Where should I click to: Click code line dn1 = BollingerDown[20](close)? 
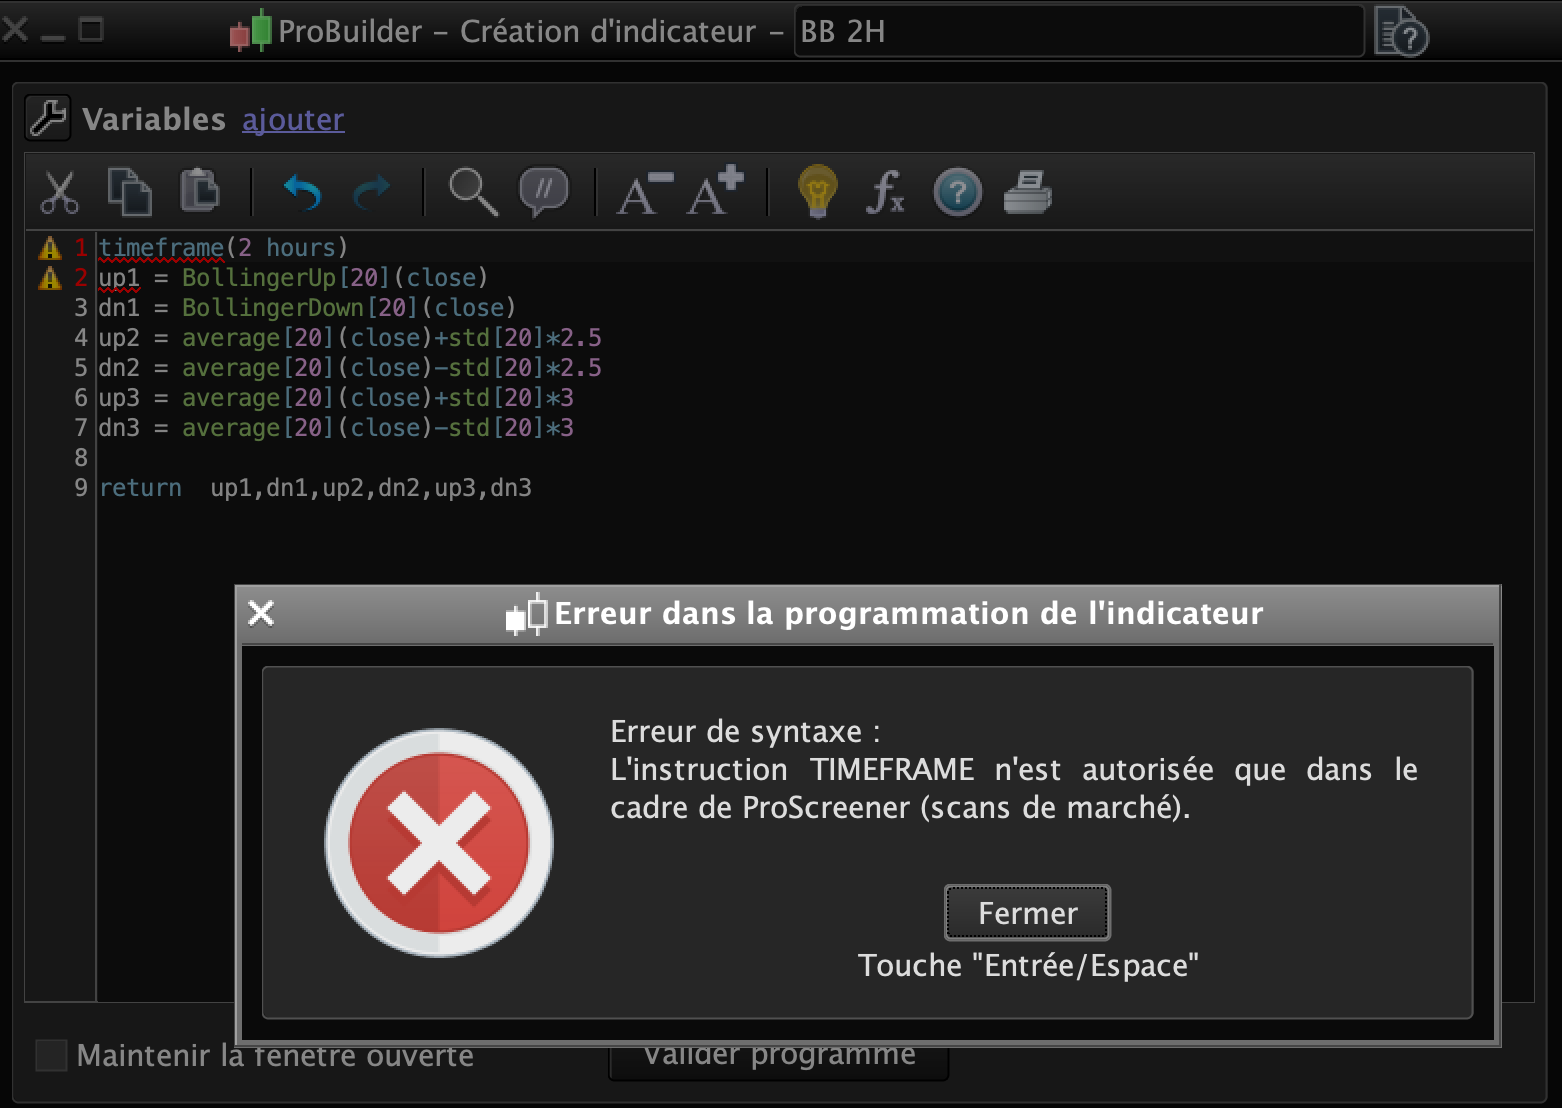(x=307, y=308)
